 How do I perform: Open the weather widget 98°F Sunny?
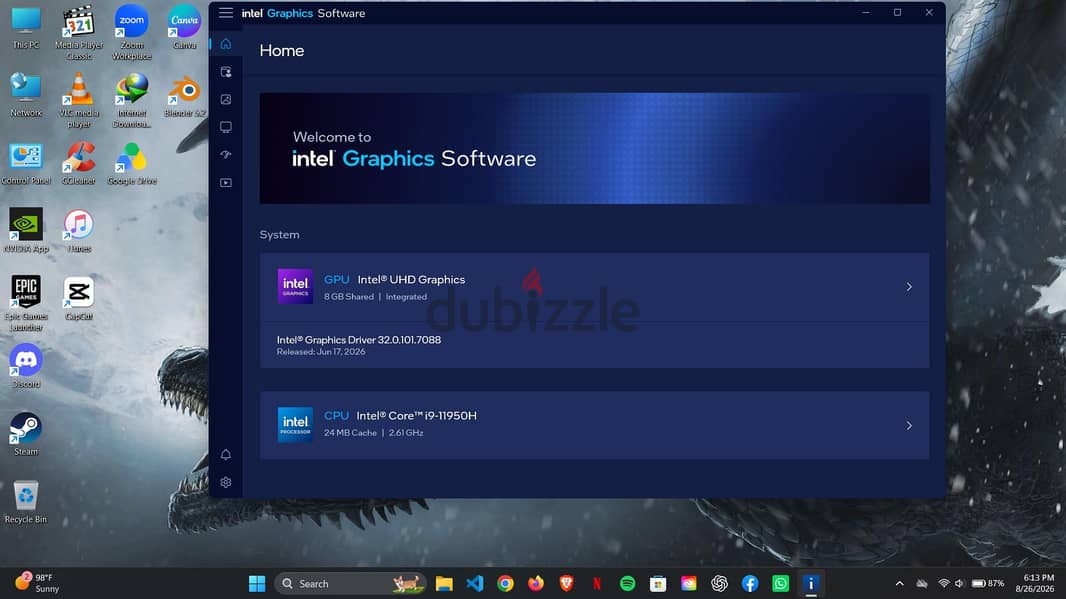[x=38, y=583]
